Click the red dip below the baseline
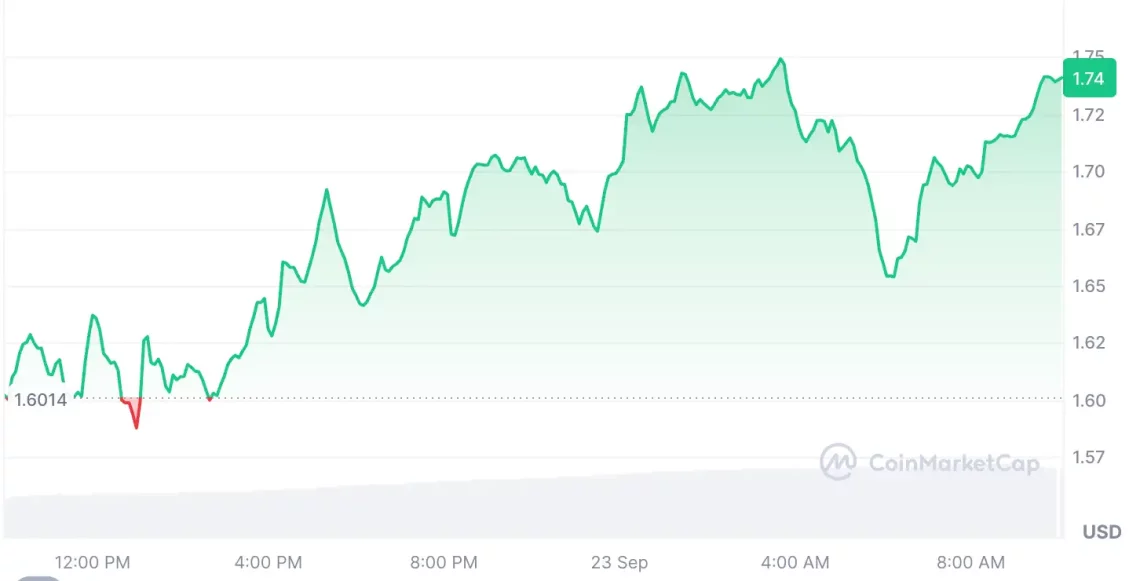The image size is (1140, 581). click(134, 412)
